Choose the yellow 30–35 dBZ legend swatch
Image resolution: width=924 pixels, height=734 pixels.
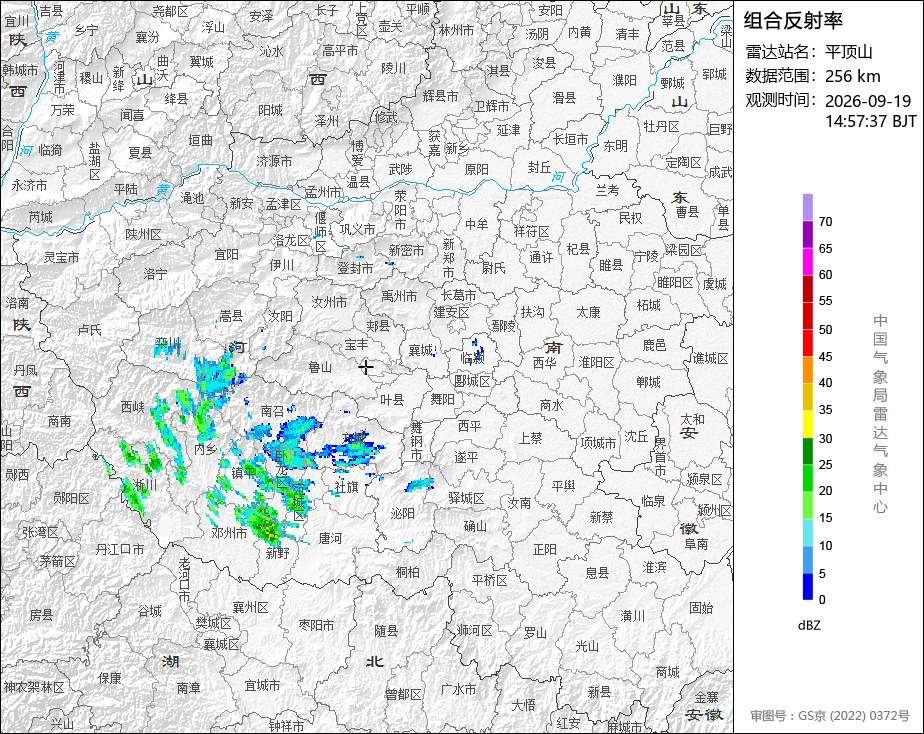tap(807, 424)
